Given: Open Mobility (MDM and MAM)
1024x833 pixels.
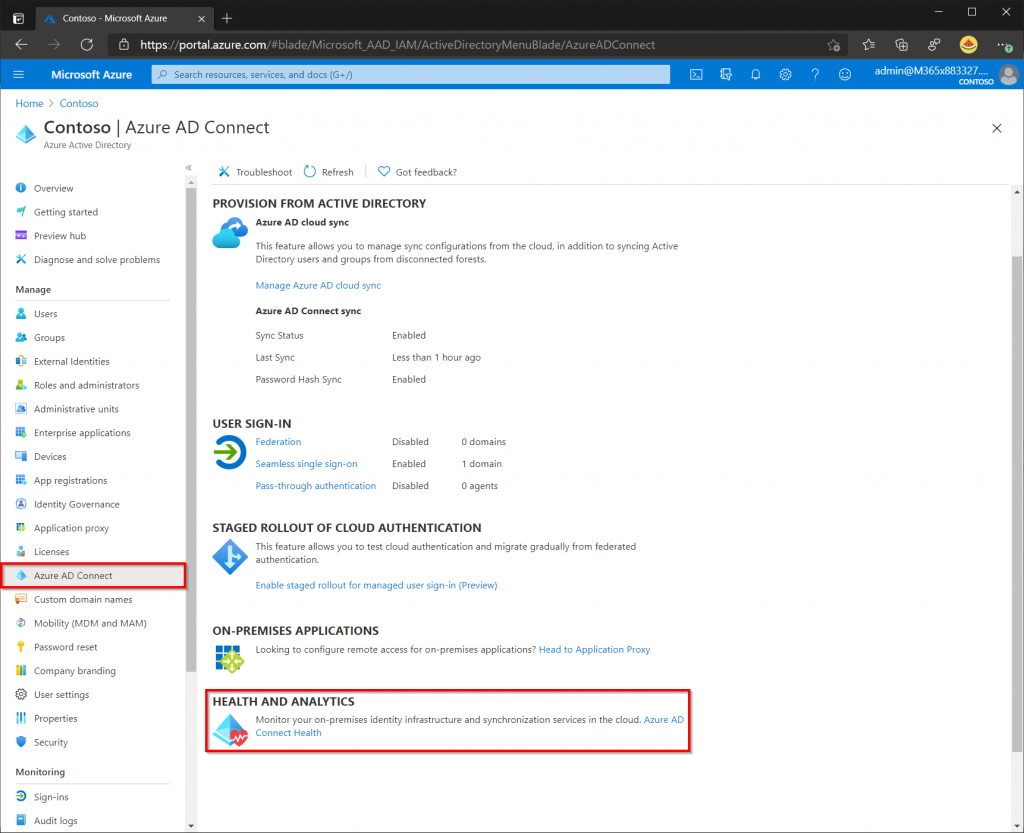Looking at the screenshot, I should [x=92, y=623].
